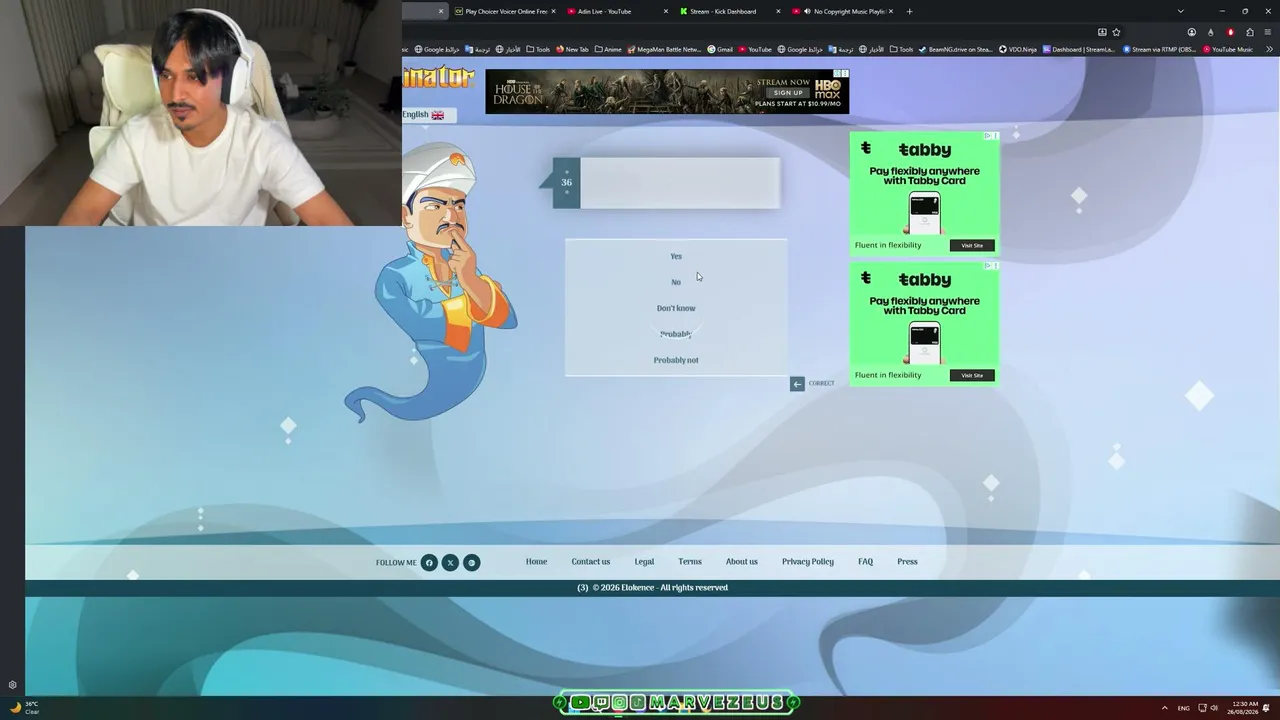1280x720 pixels.
Task: Close the Adin Live - YouTube tab
Action: point(666,11)
